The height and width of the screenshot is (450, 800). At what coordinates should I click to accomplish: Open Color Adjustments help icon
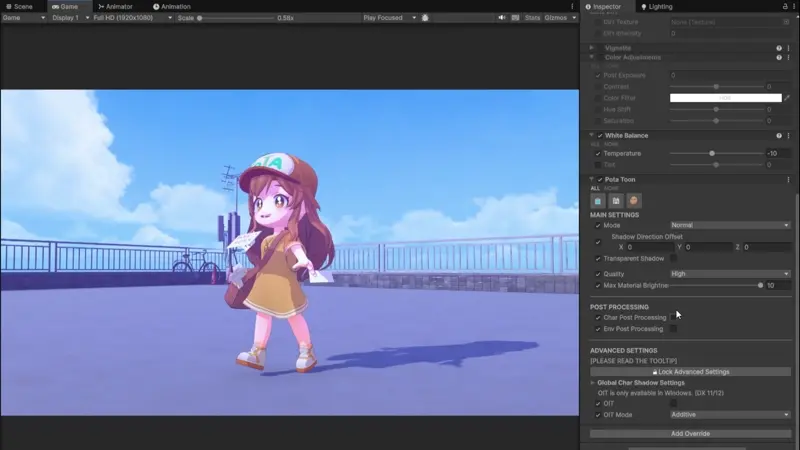pos(779,58)
